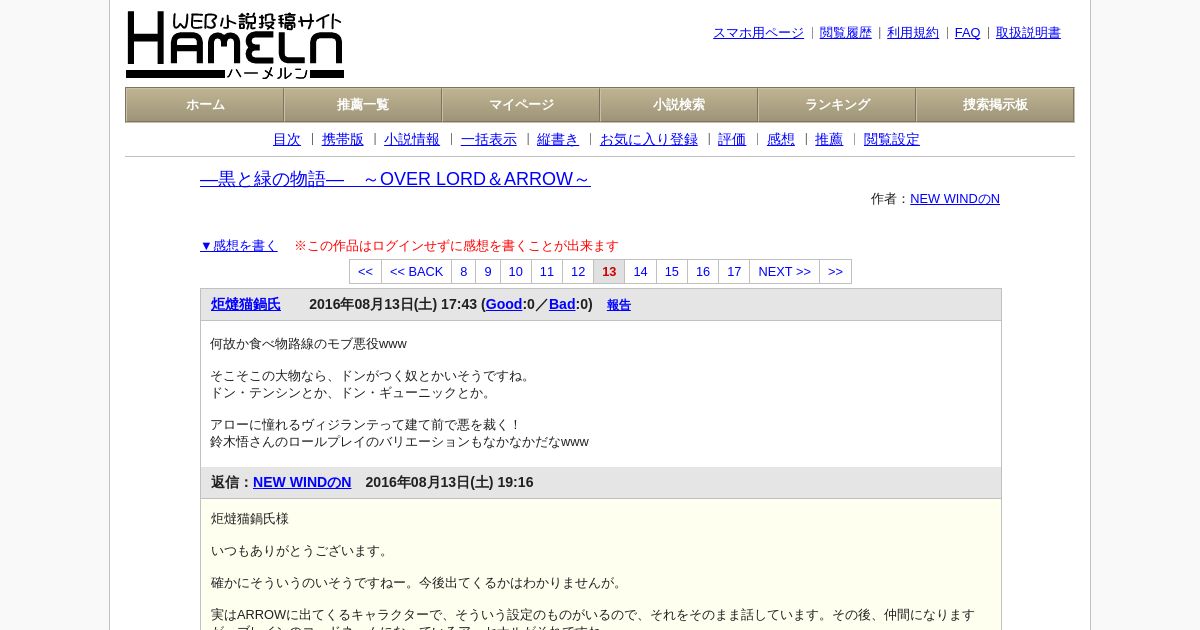1200x630 pixels.
Task: Open the 推薦 link in the sub-menu
Action: pos(829,140)
